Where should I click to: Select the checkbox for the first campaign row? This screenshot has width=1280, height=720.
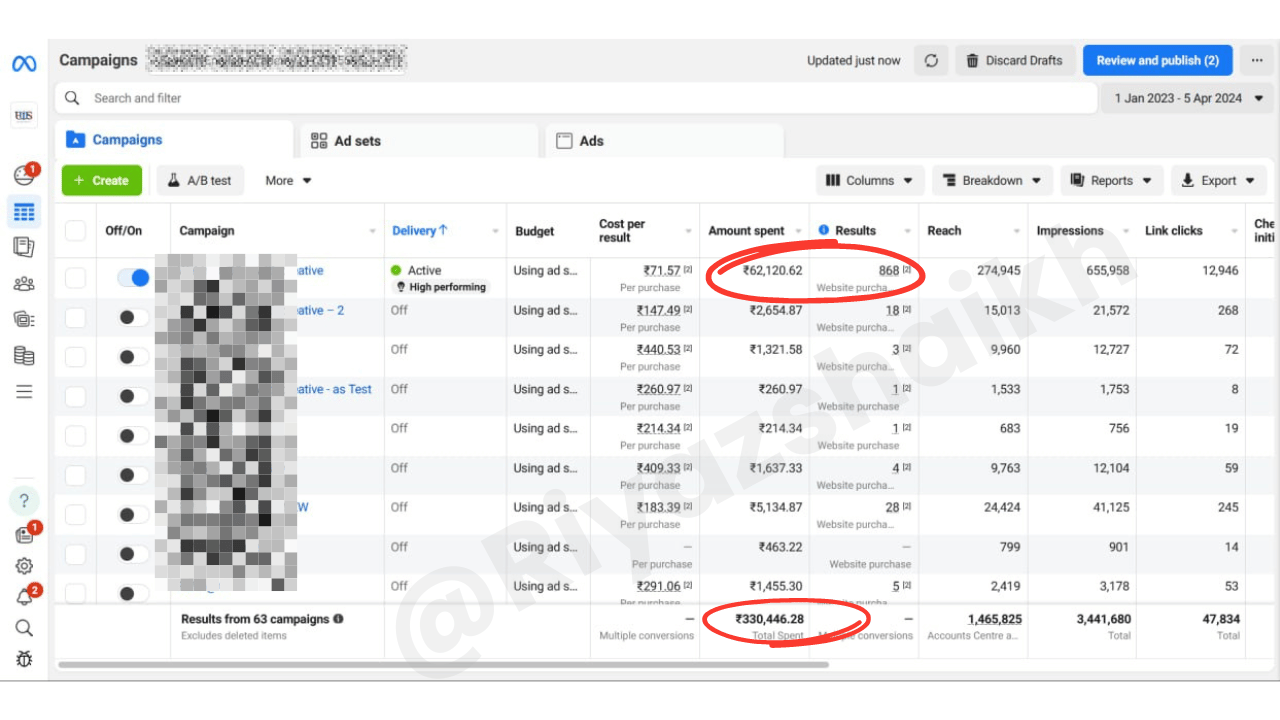75,278
